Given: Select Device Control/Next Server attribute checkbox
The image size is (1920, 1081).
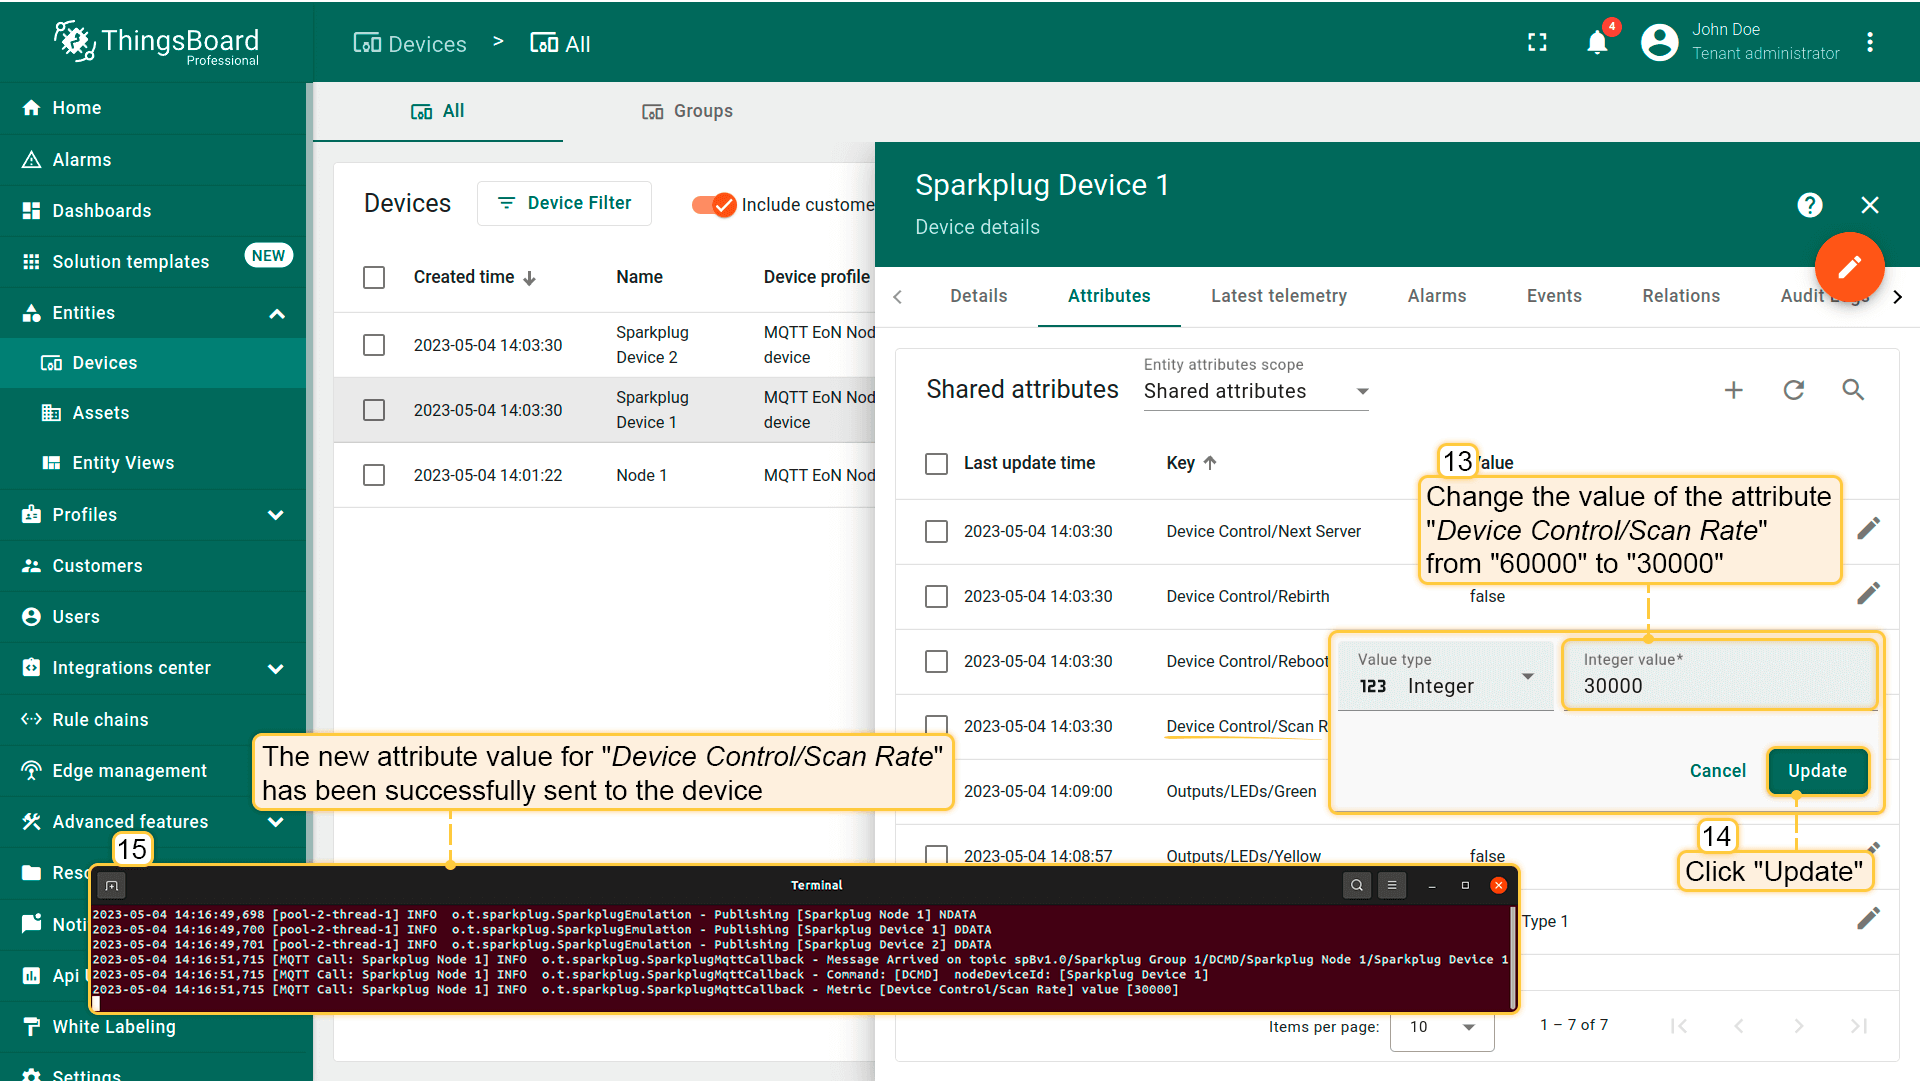Looking at the screenshot, I should 936,531.
